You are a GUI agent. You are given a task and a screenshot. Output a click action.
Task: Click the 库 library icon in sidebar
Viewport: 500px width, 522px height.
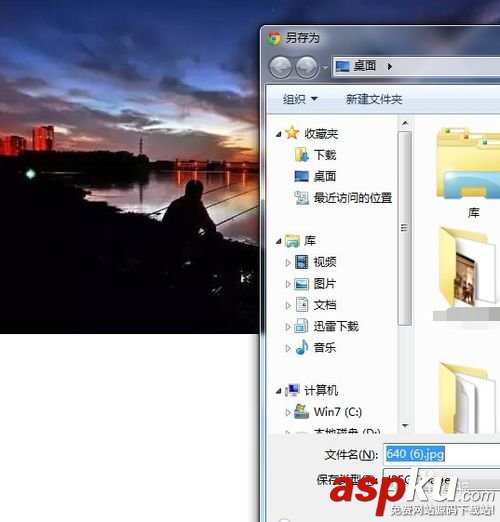click(292, 241)
